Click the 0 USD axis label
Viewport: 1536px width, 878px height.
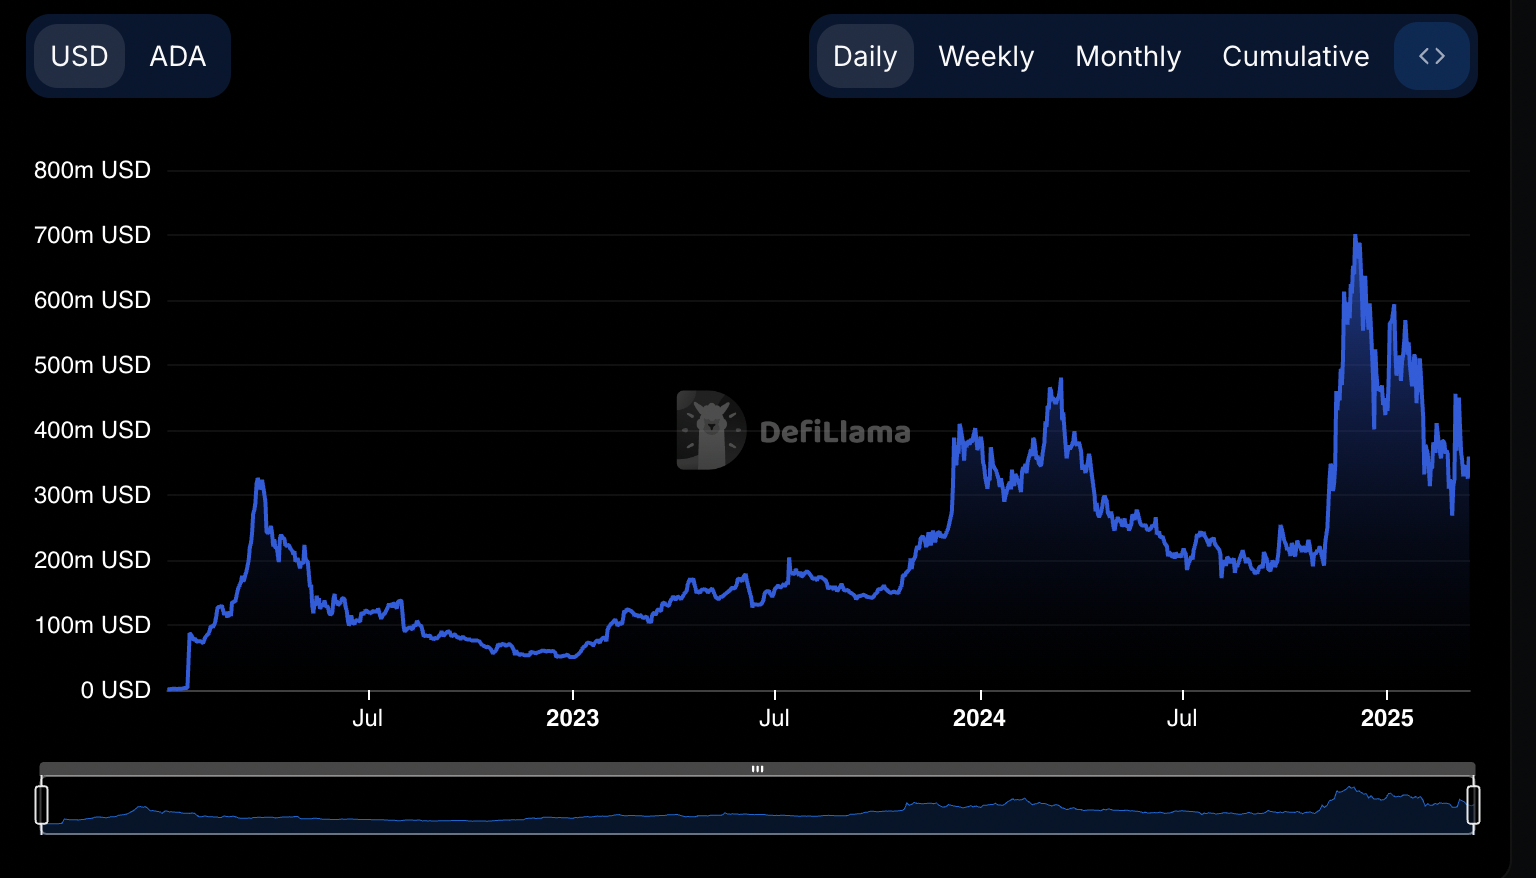[115, 690]
